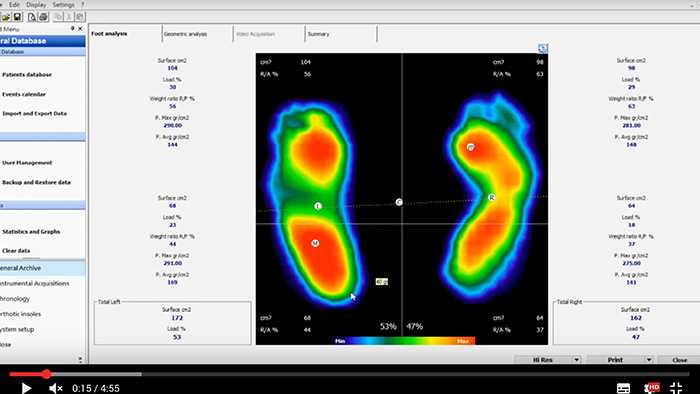The width and height of the screenshot is (700, 394).
Task: Exit fullscreen in the video player
Action: (676, 388)
